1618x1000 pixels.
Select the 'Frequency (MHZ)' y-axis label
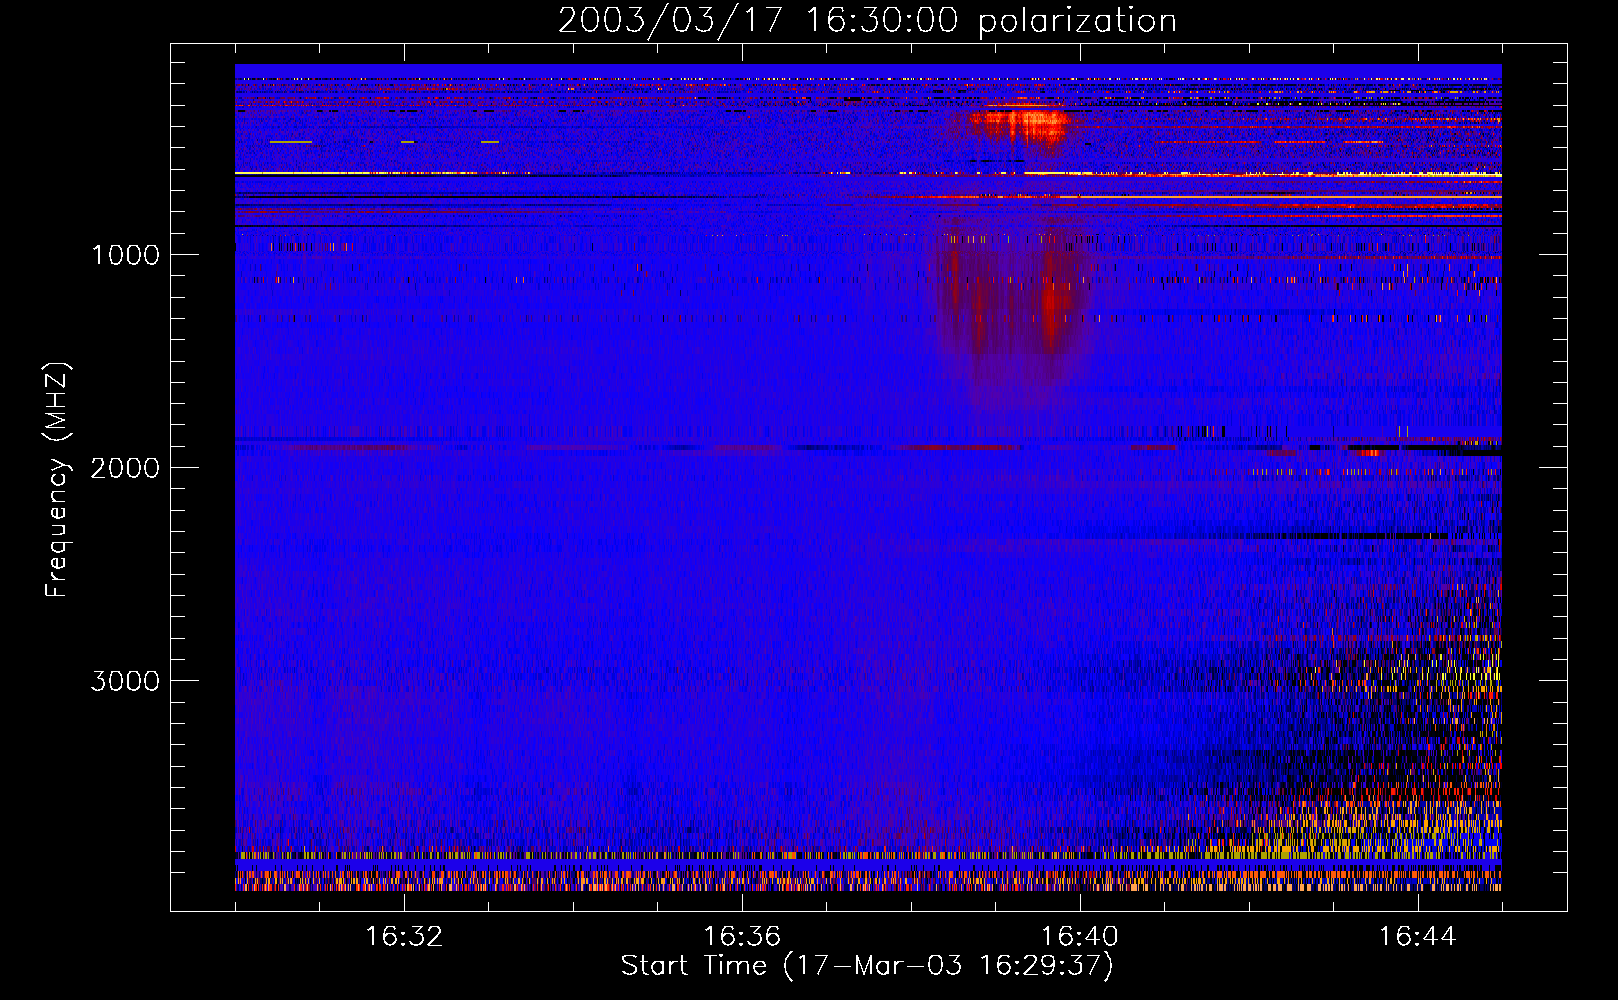pyautogui.click(x=58, y=480)
